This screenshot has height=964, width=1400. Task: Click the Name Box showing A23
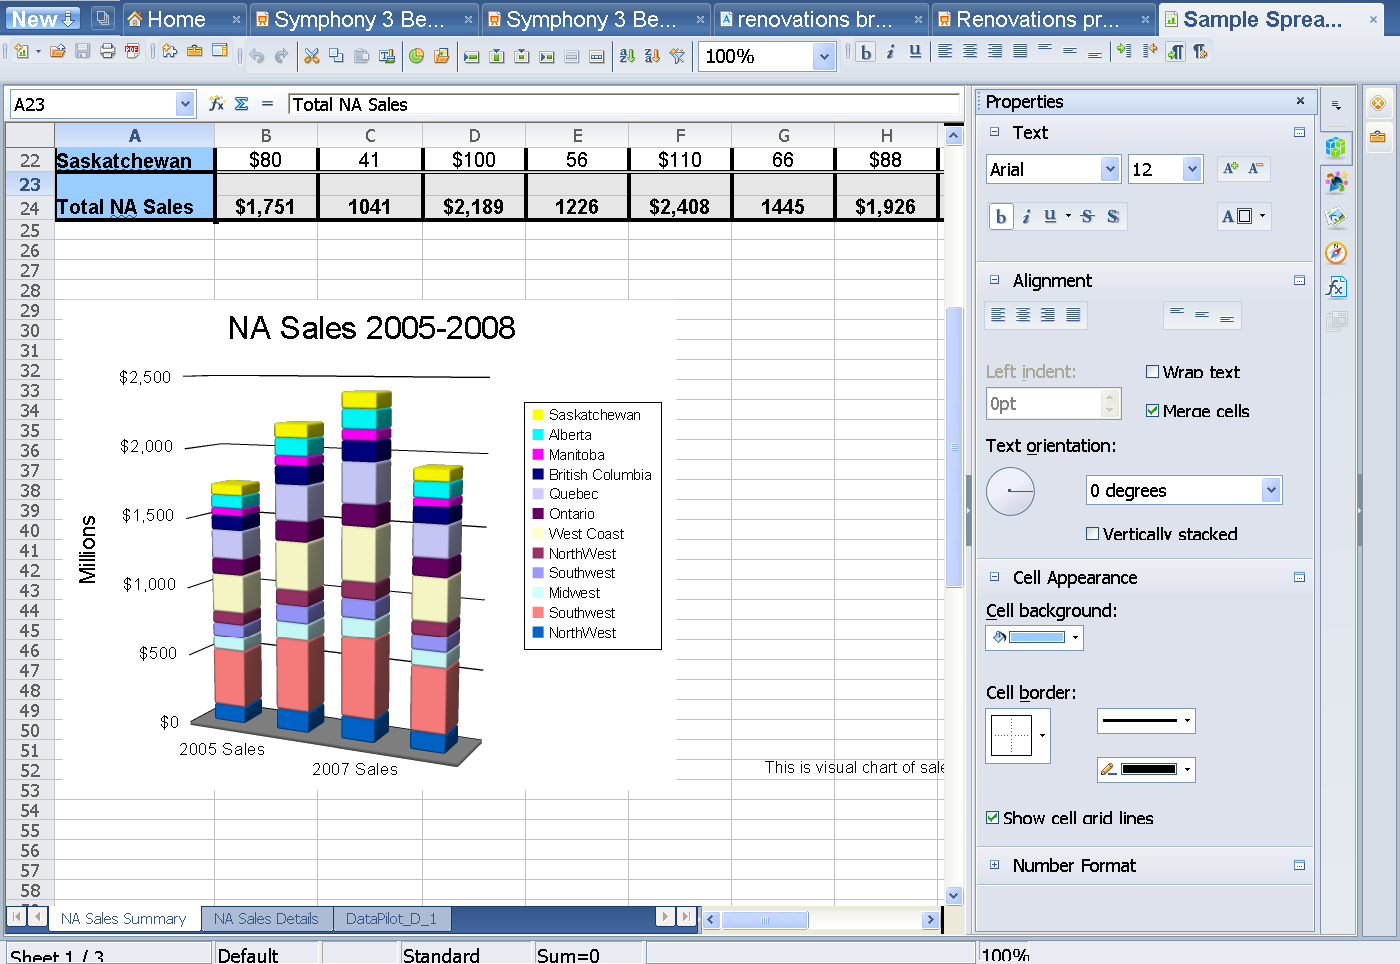tap(95, 104)
